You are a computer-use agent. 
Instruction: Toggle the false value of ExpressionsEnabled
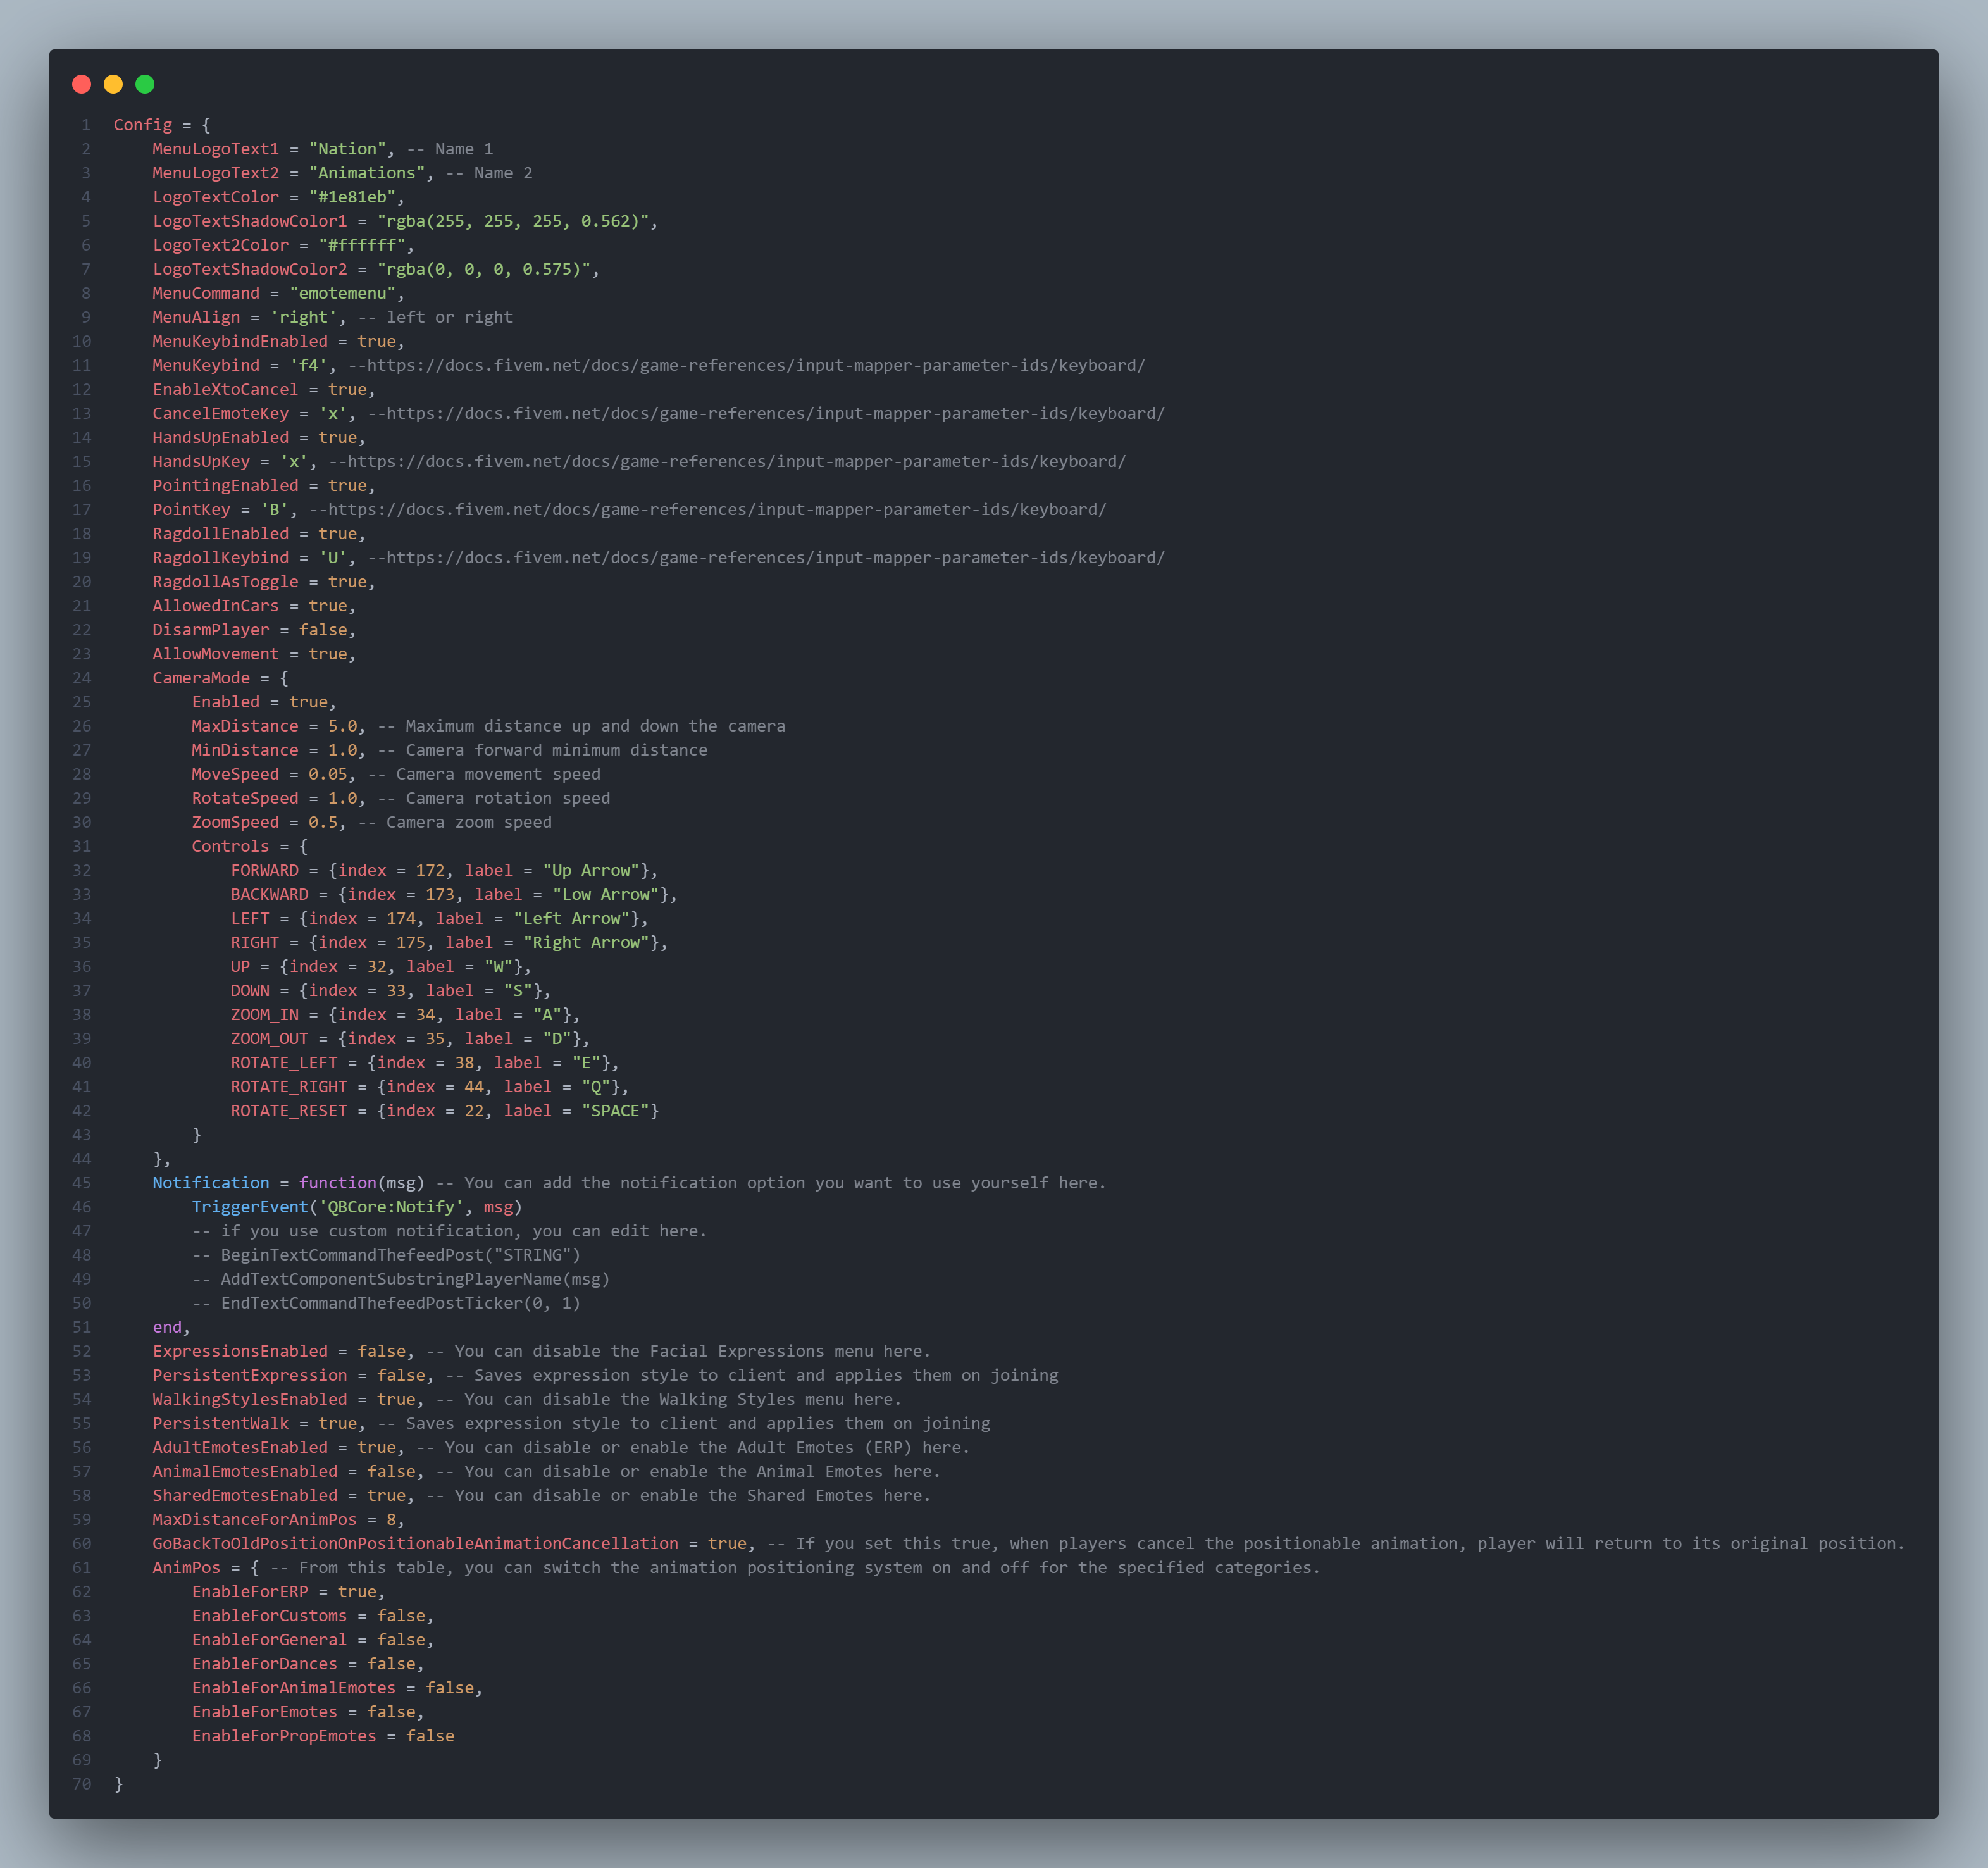[381, 1350]
